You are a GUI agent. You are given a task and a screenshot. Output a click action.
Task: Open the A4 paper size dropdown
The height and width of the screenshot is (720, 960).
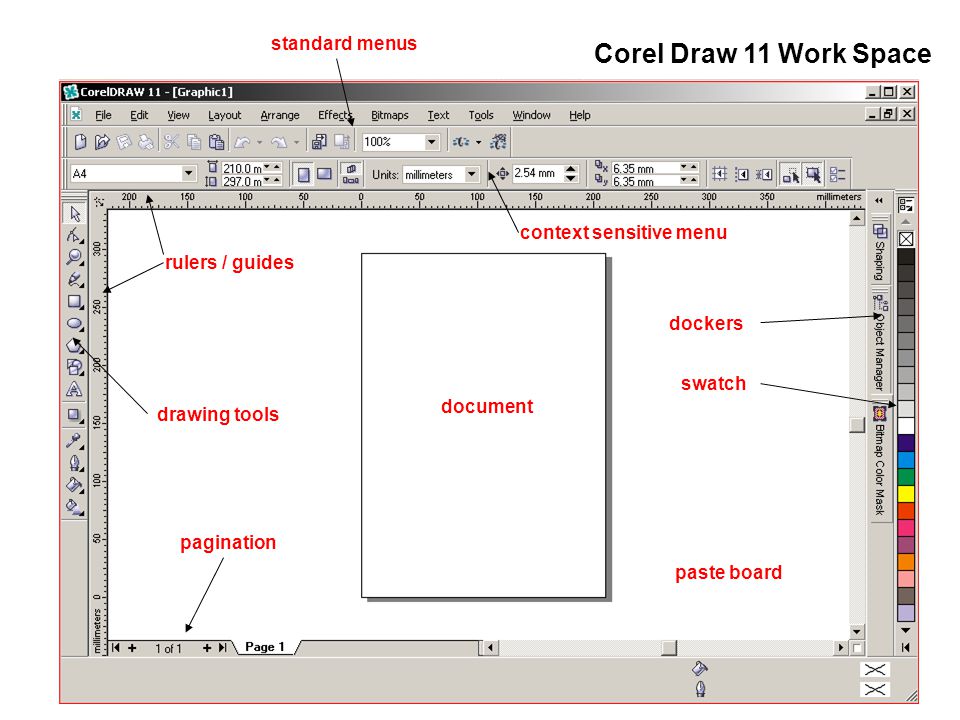pos(189,174)
